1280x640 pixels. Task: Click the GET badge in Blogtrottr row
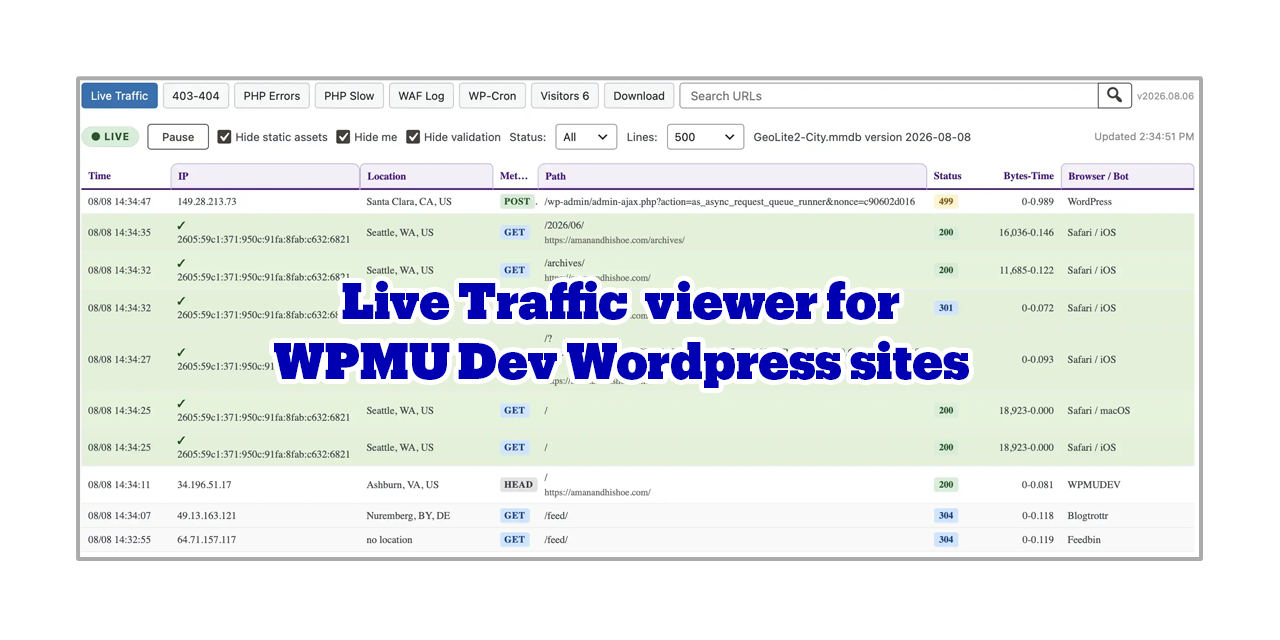pos(515,516)
